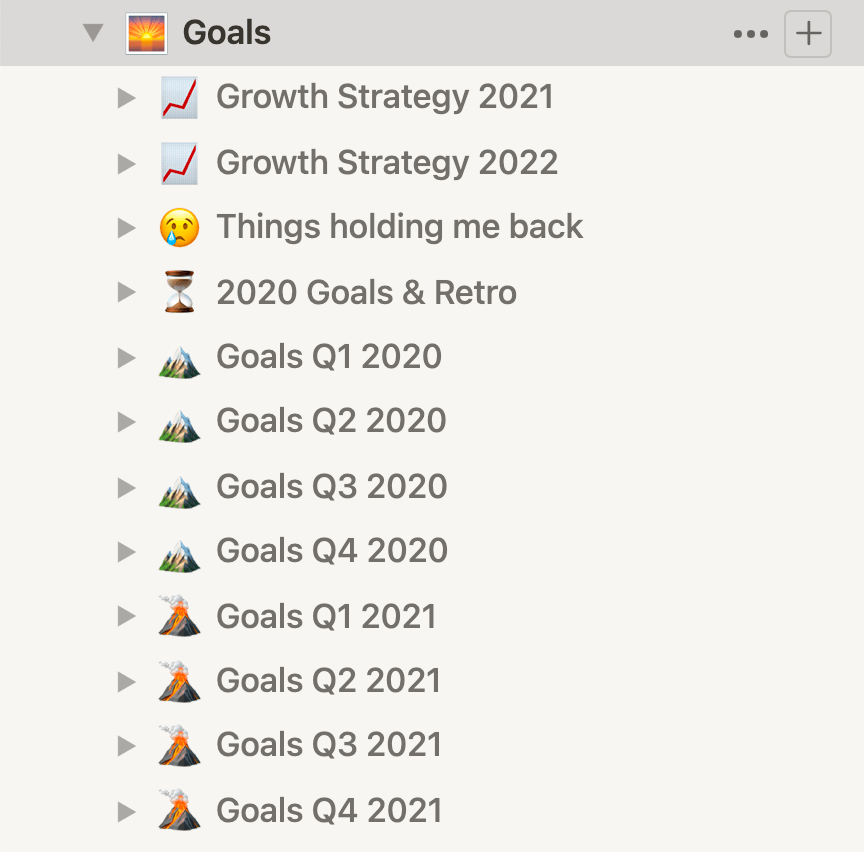
Task: Click the sunrise icon on Goals
Action: (148, 32)
